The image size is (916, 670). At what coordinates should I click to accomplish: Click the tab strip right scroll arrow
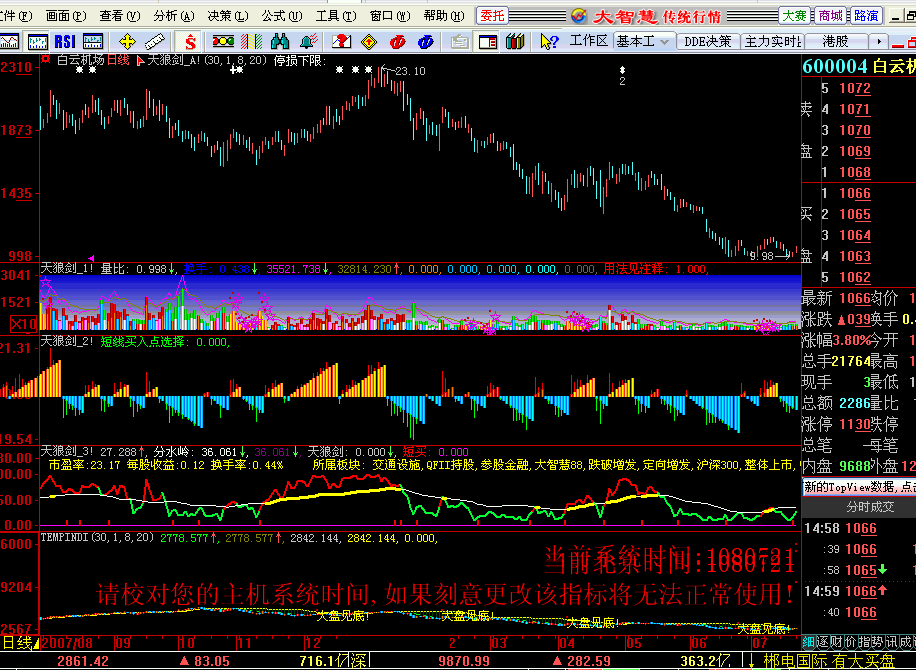click(879, 41)
